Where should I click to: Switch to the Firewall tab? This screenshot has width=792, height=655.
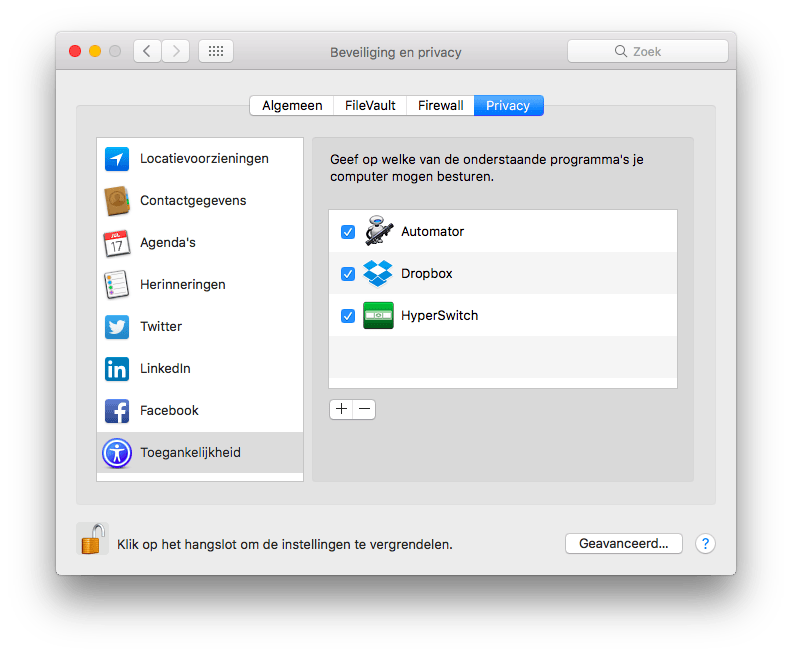tap(440, 106)
